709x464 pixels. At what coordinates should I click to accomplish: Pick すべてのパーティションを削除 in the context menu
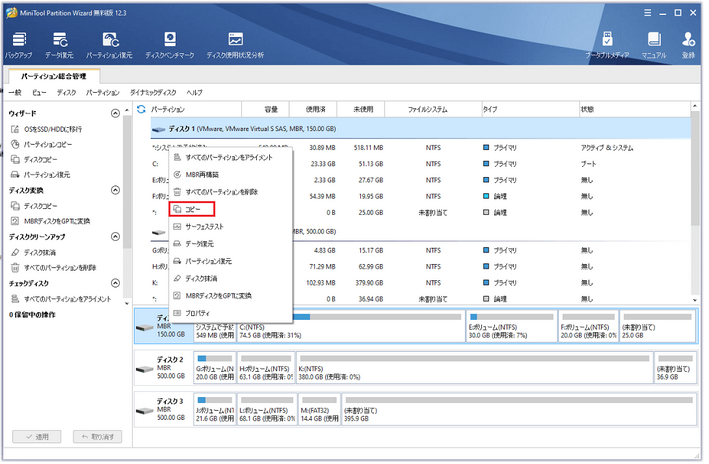click(x=231, y=192)
